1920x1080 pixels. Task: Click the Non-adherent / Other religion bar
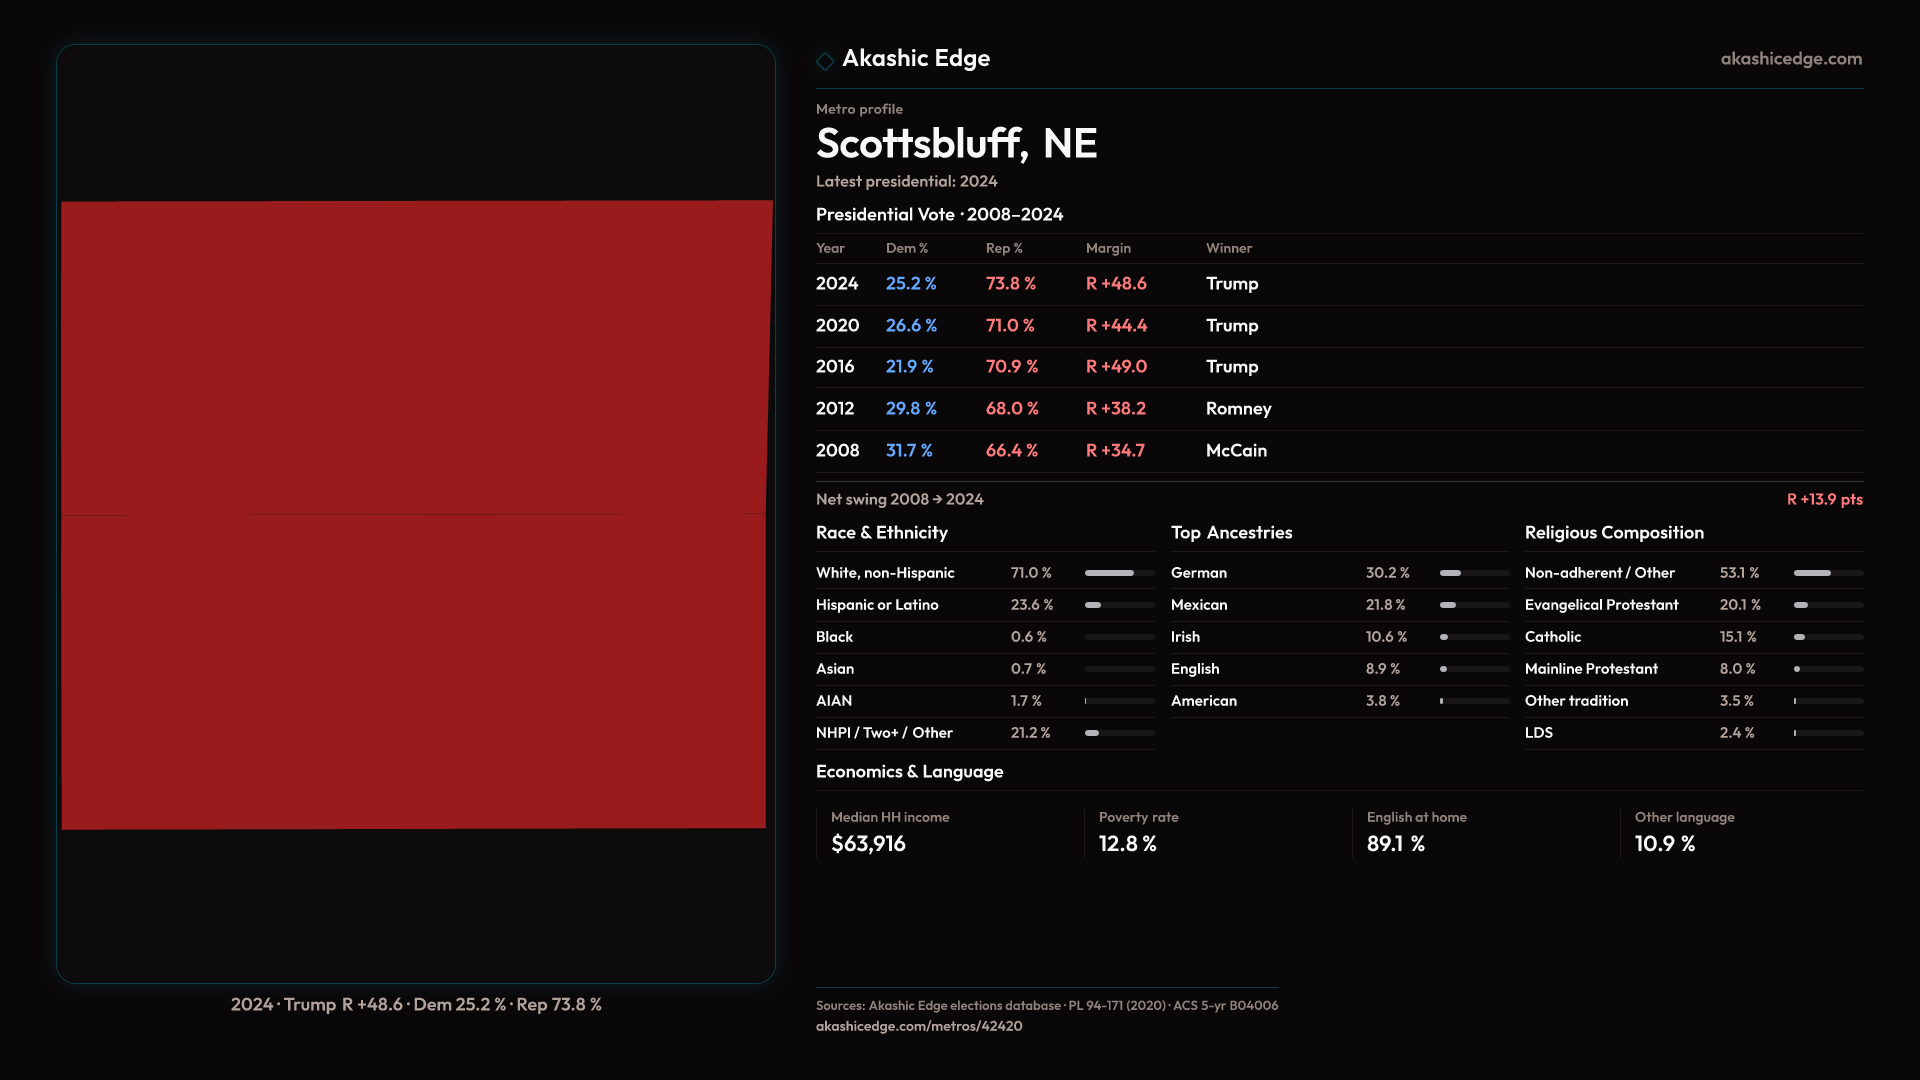1827,573
